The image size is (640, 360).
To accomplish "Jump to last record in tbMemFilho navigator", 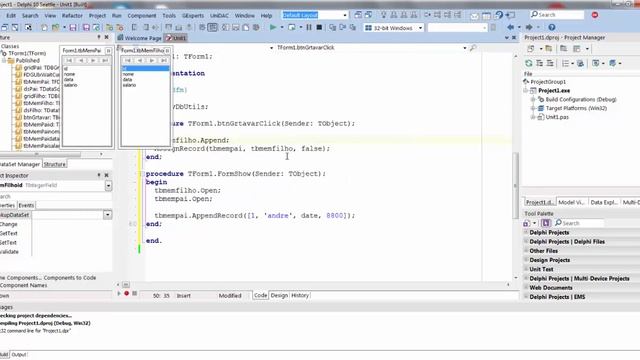I will [164, 60].
